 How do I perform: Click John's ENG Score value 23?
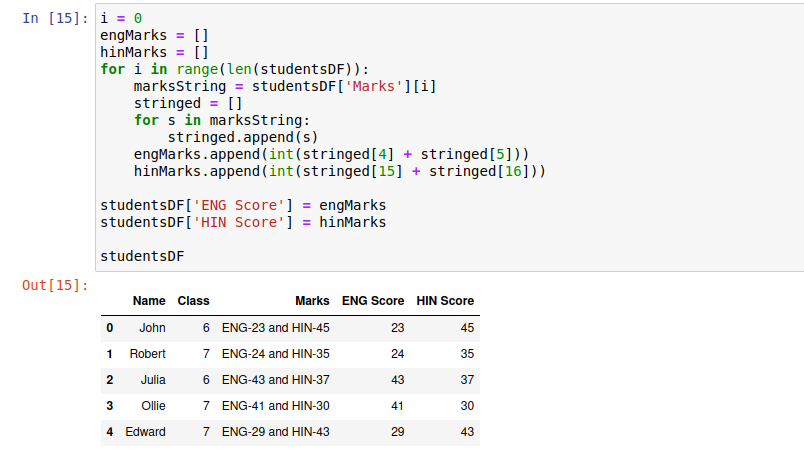tap(397, 328)
